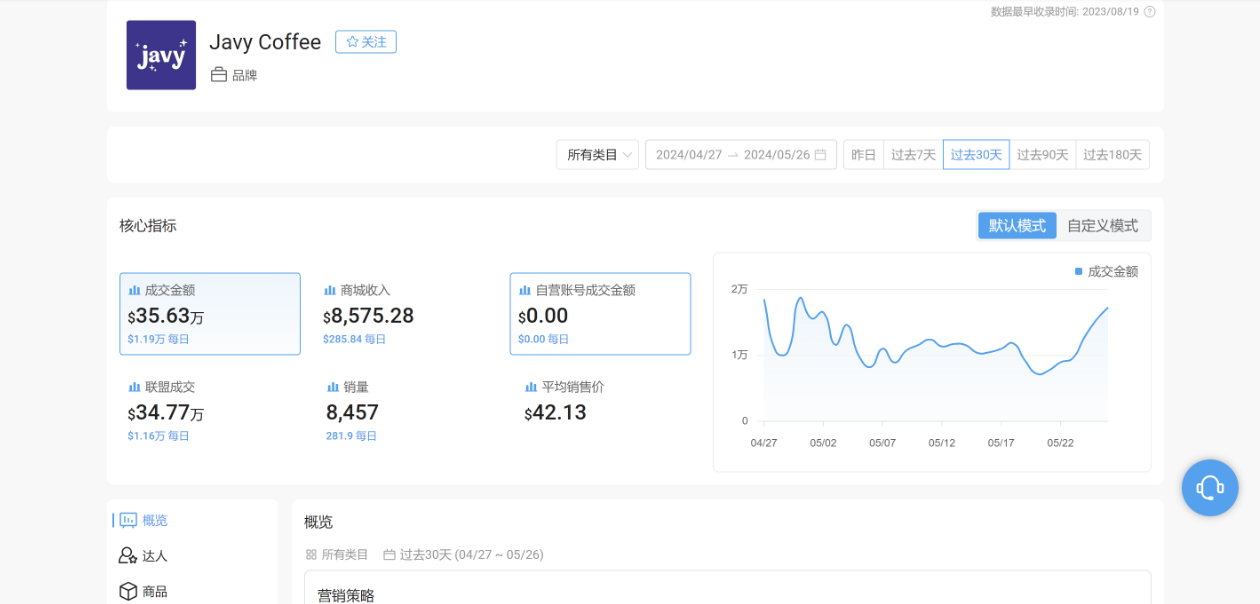Image resolution: width=1260 pixels, height=604 pixels.
Task: Click the 概览 overview icon in sidebar
Action: coord(128,520)
